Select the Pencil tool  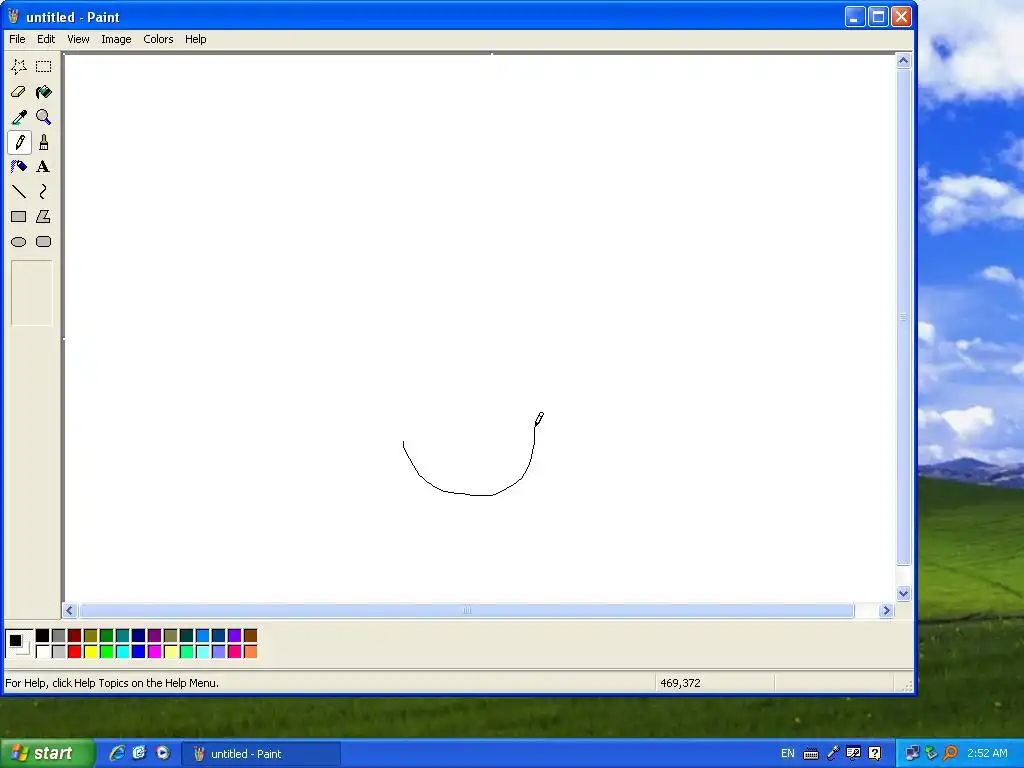point(19,142)
